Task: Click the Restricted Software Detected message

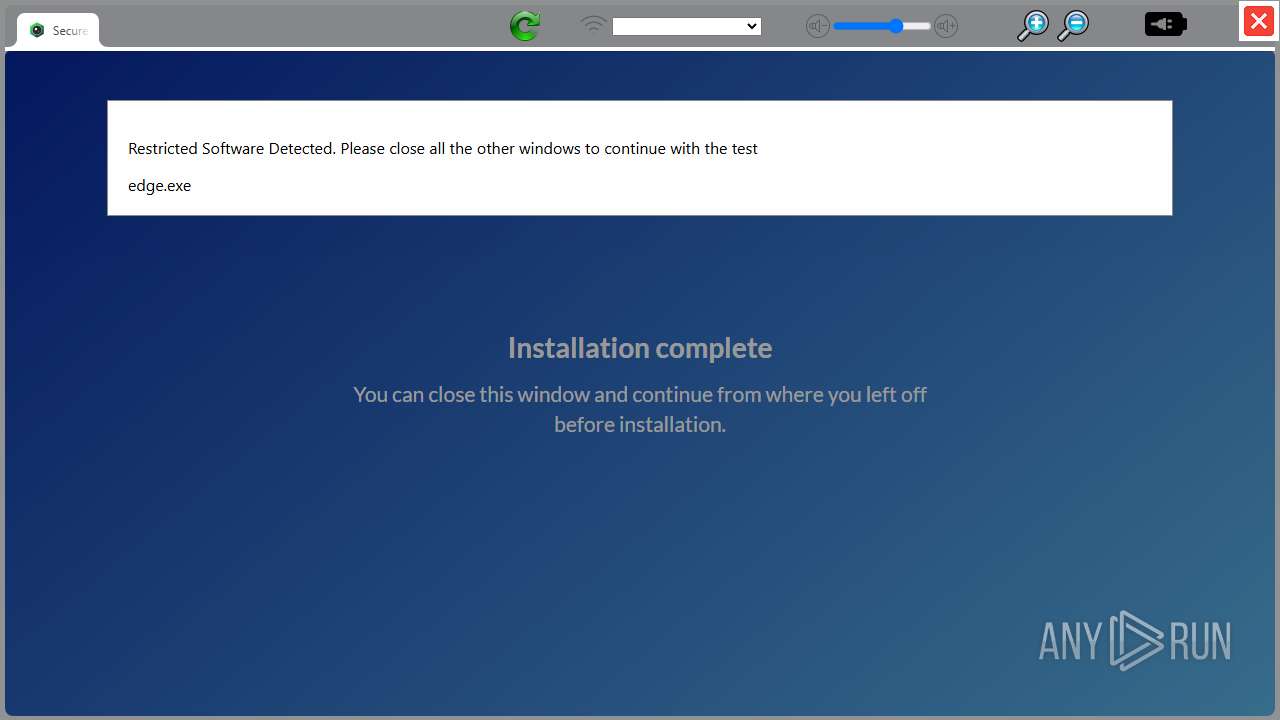Action: coord(443,148)
